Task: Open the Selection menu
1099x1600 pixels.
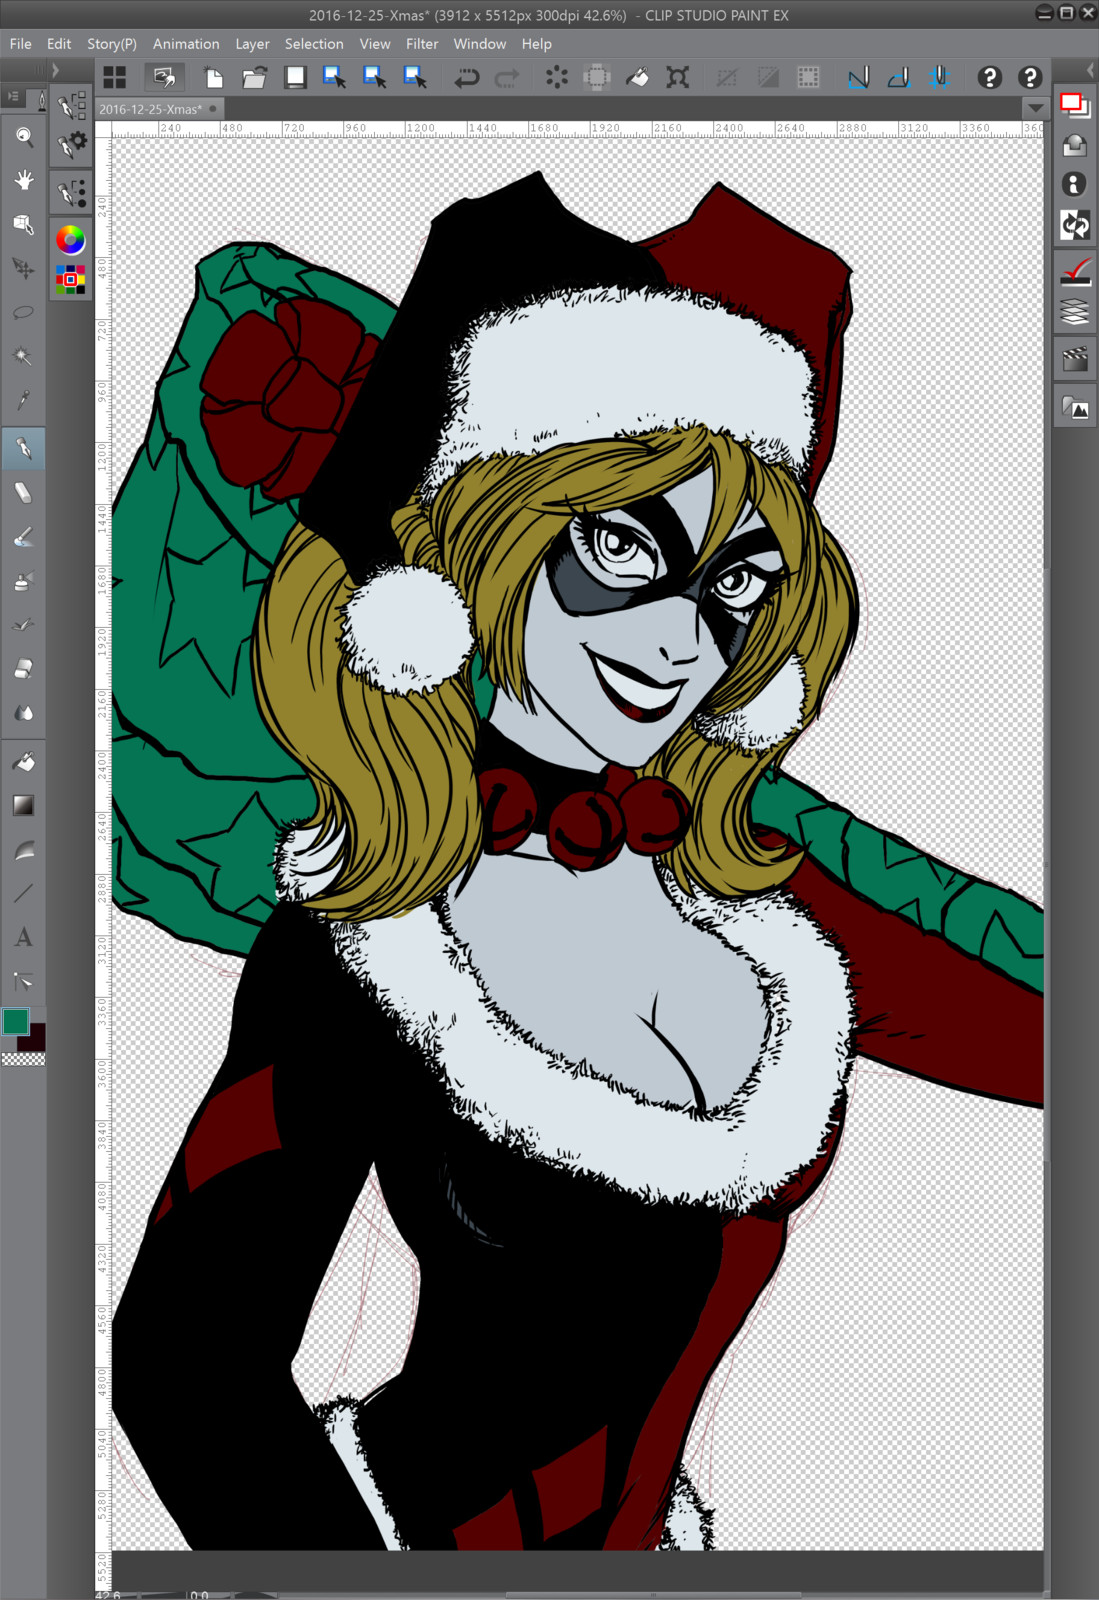Action: (x=314, y=44)
